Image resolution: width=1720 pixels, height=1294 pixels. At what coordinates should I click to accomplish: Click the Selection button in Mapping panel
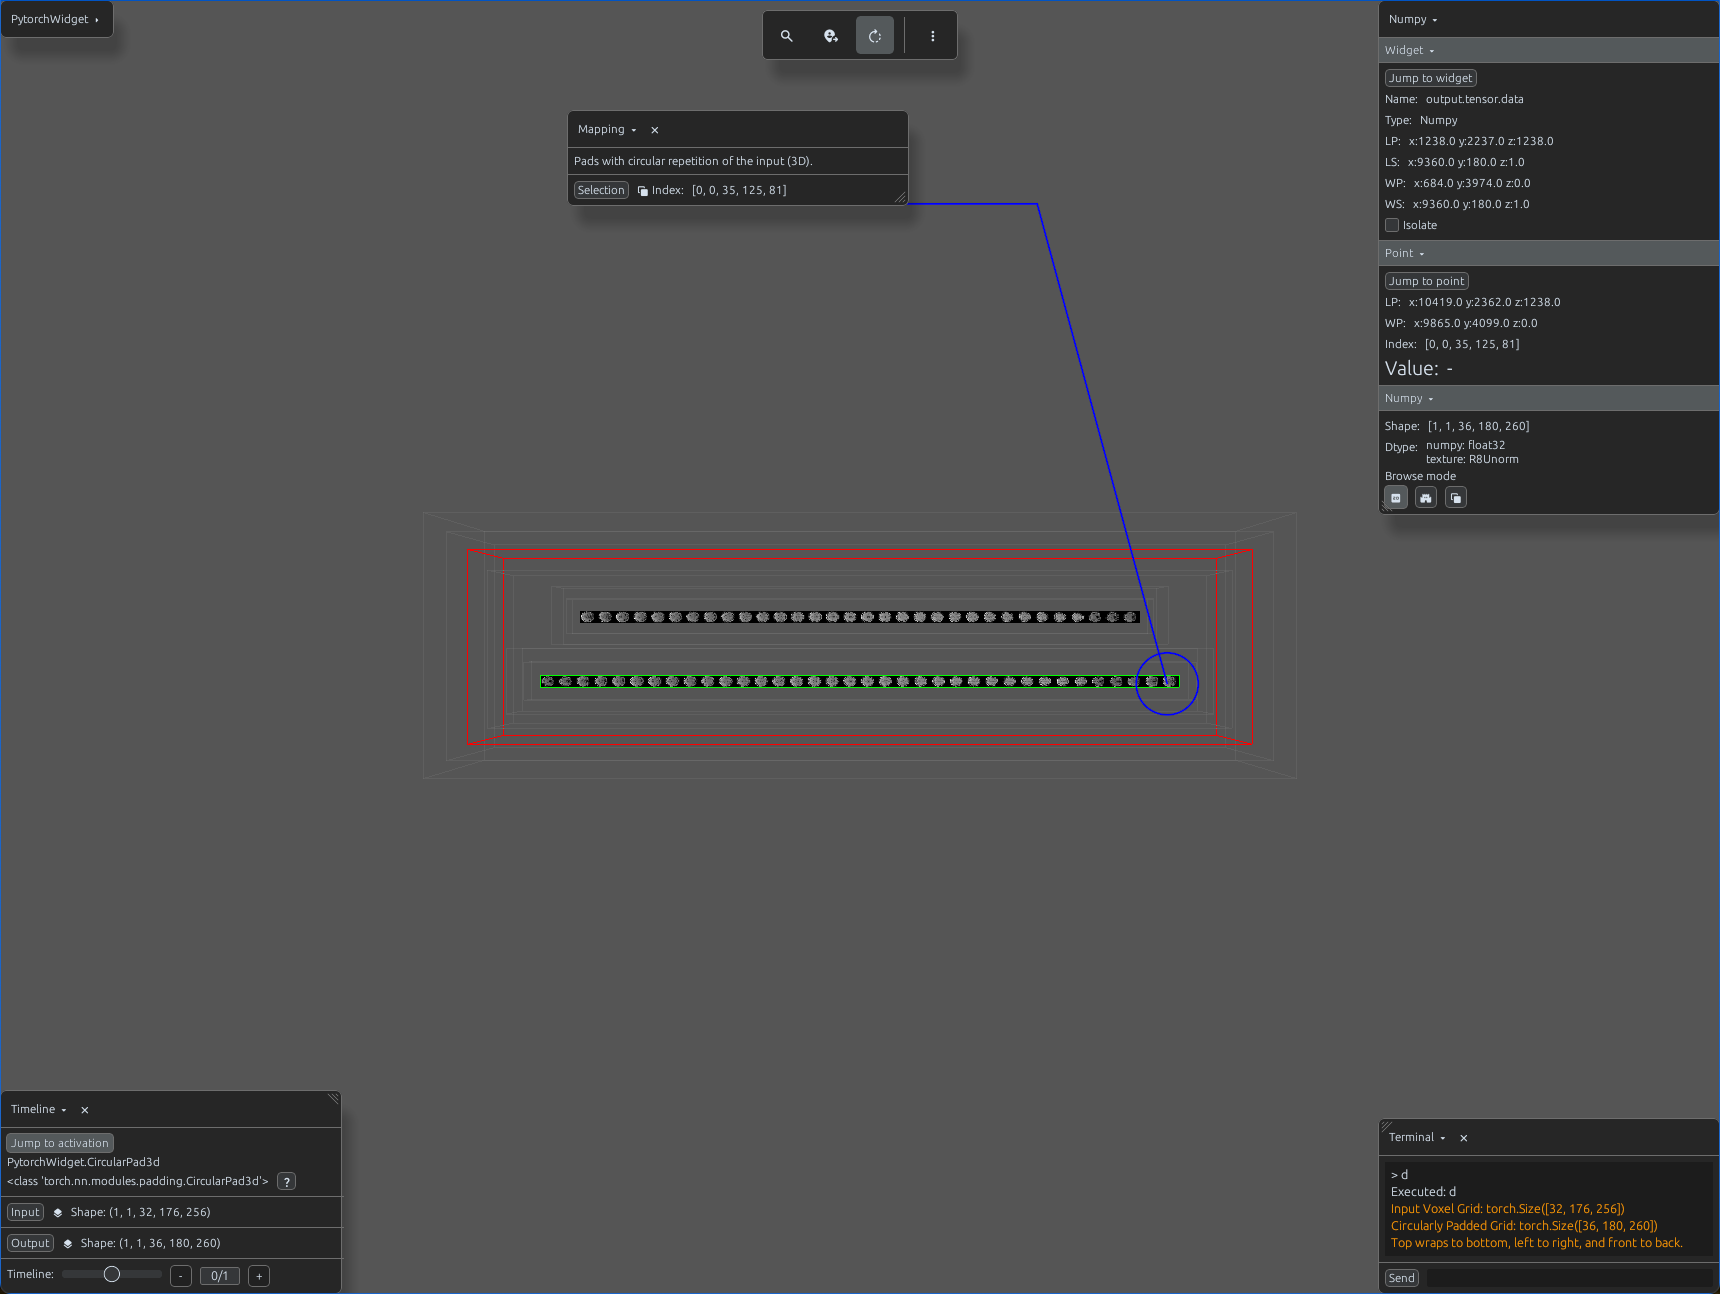(x=601, y=190)
